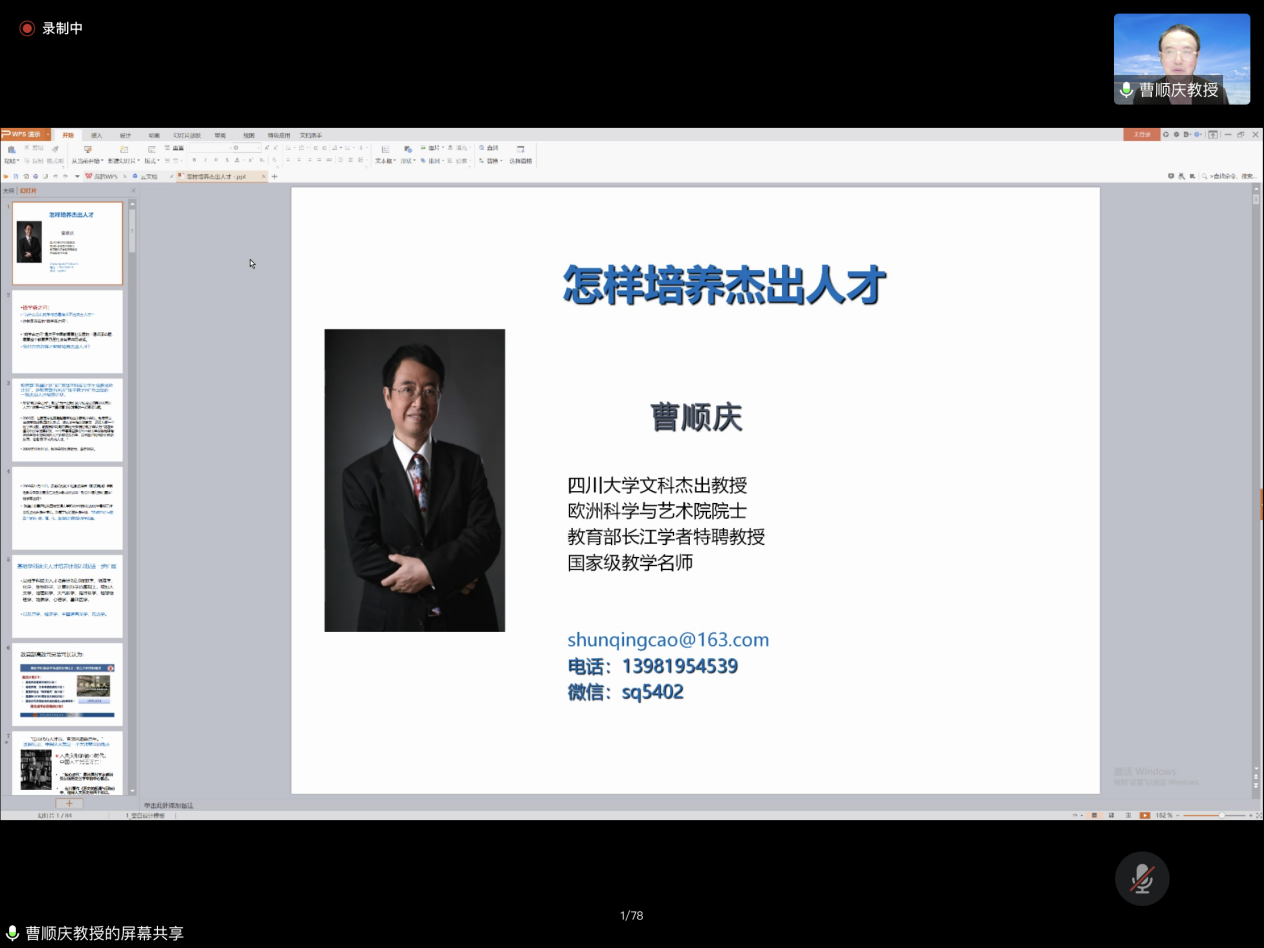The image size is (1264, 948).
Task: Unmute the microphone with the round mic button
Action: coord(1142,878)
